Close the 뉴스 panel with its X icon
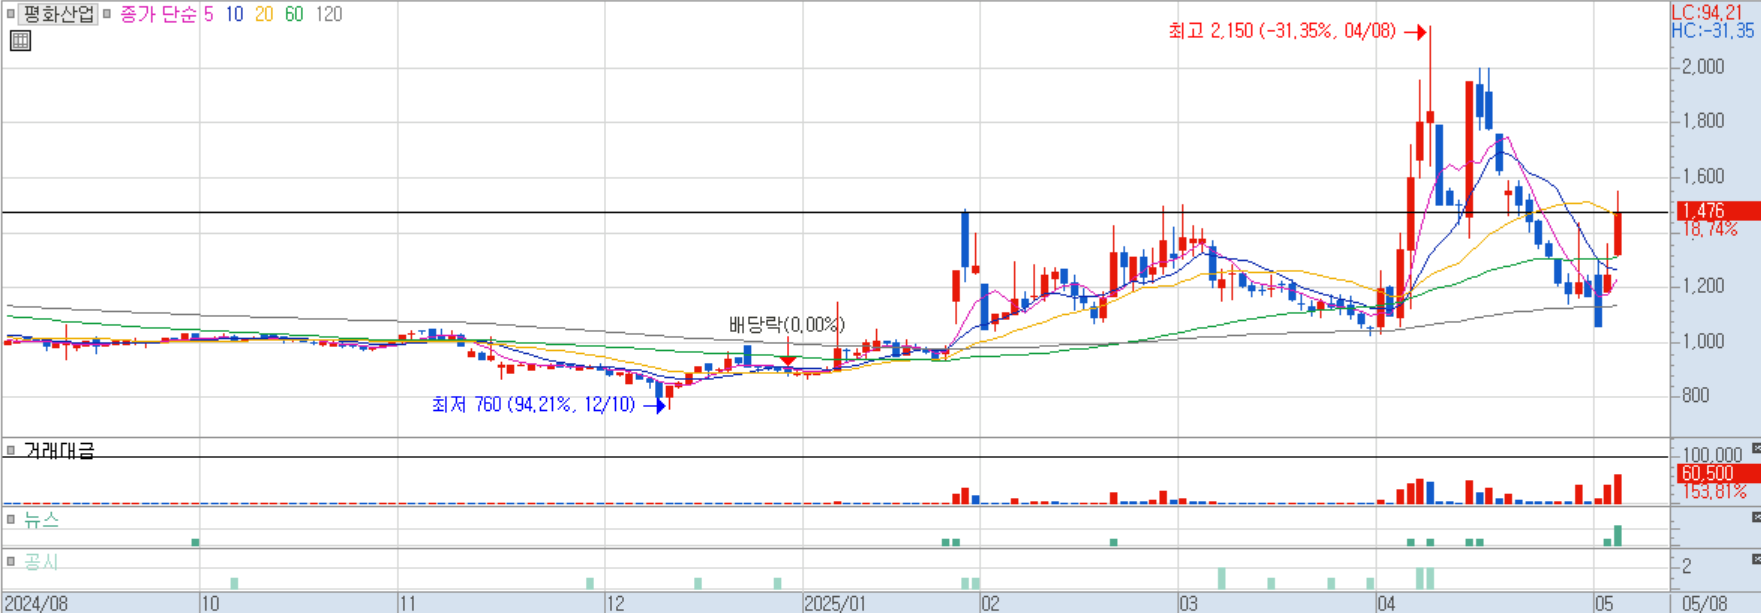This screenshot has width=1761, height=613. (x=1755, y=517)
